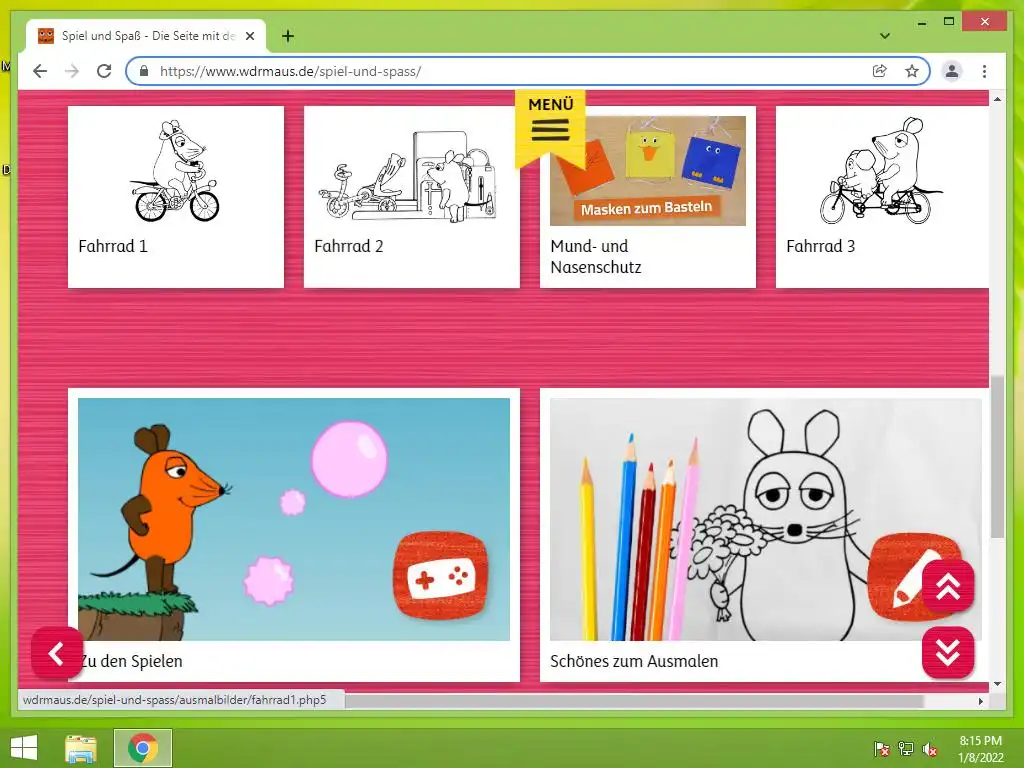The height and width of the screenshot is (768, 1024).
Task: Click the browser forward arrow
Action: coord(72,71)
